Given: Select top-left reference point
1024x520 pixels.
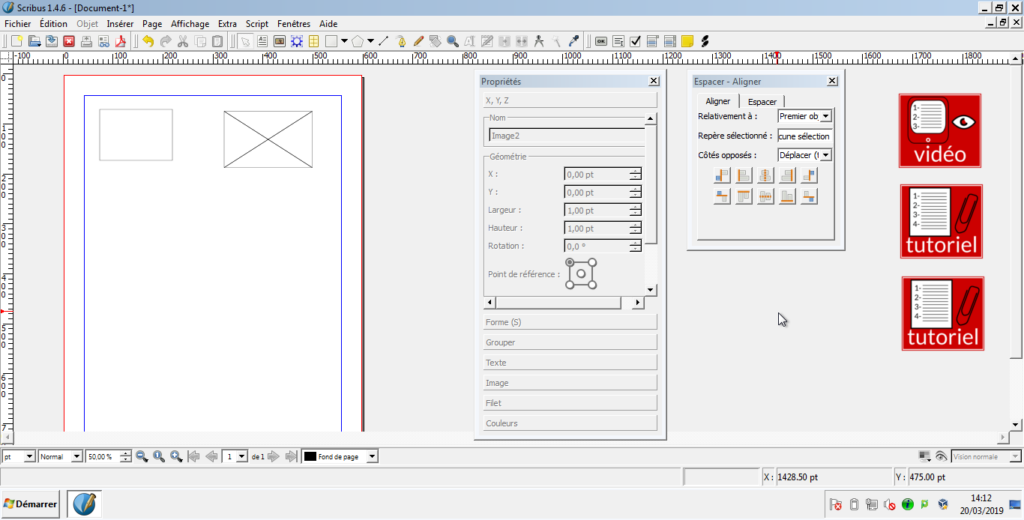Looking at the screenshot, I should click(x=570, y=263).
